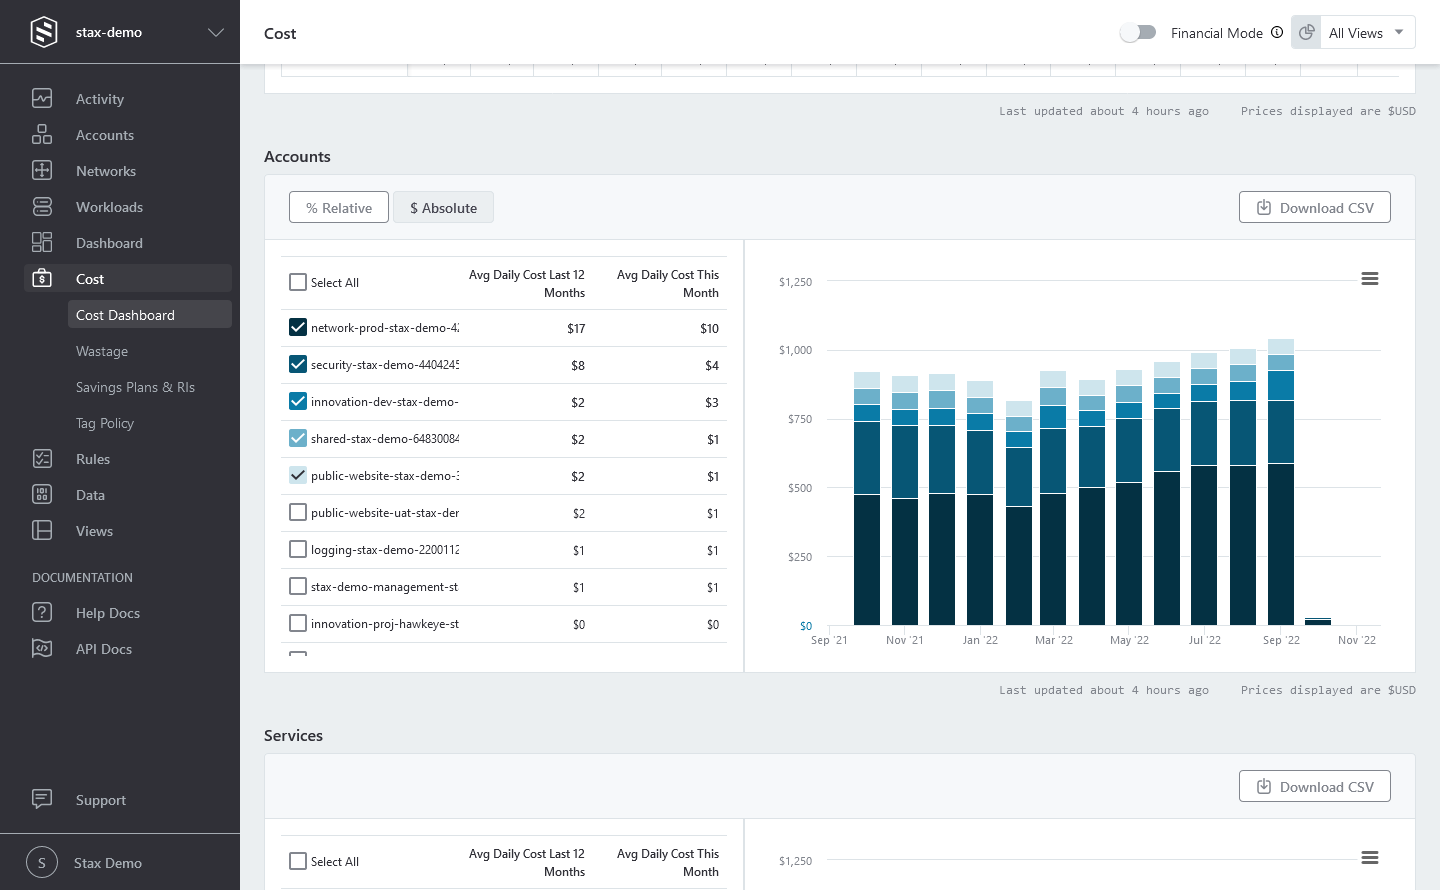Image resolution: width=1440 pixels, height=890 pixels.
Task: Click download icon in Services Download CSV
Action: pyautogui.click(x=1264, y=786)
